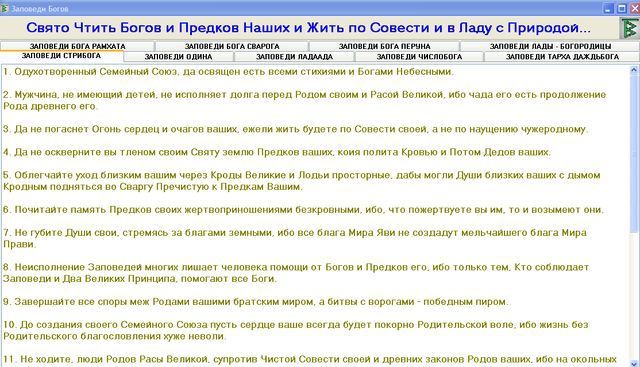
Task: Open the Заповеди Бога Рамхата tab
Action: [x=77, y=46]
